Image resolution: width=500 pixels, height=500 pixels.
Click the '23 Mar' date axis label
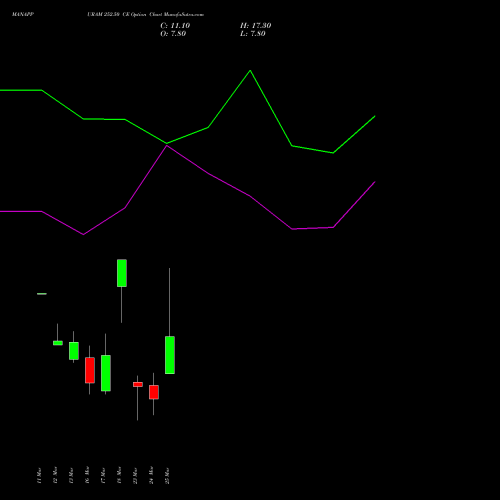coord(135,475)
